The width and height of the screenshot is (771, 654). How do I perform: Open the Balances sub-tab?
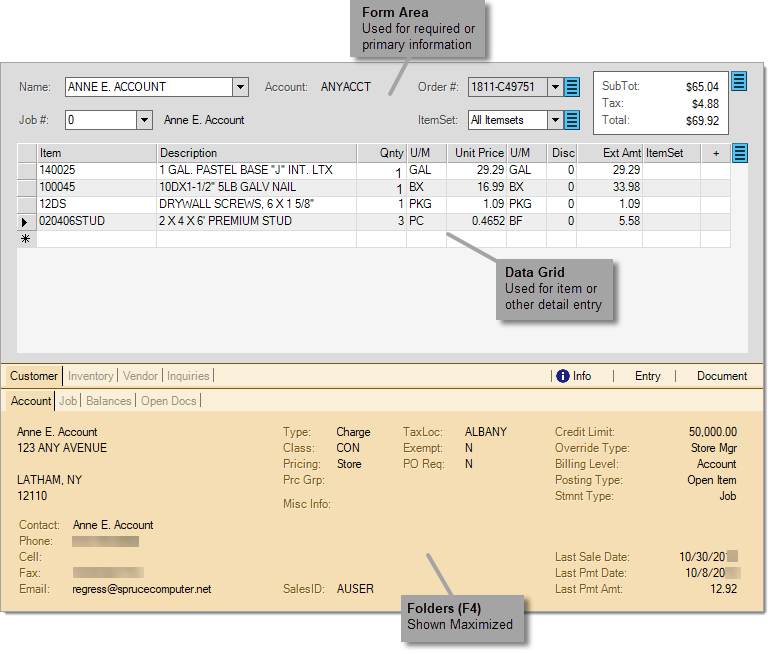[109, 401]
